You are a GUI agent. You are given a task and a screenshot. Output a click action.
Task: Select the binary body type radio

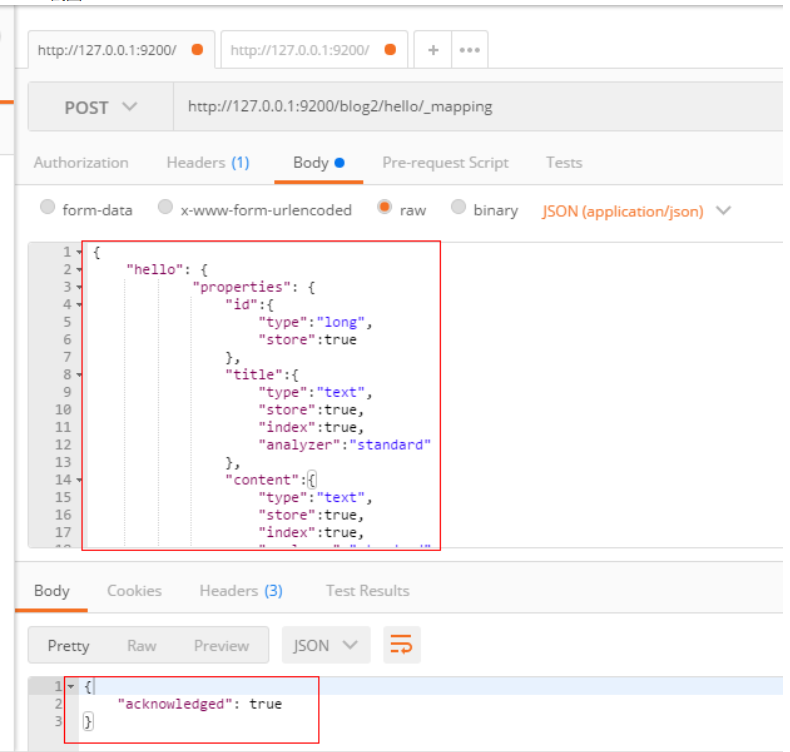[x=459, y=209]
